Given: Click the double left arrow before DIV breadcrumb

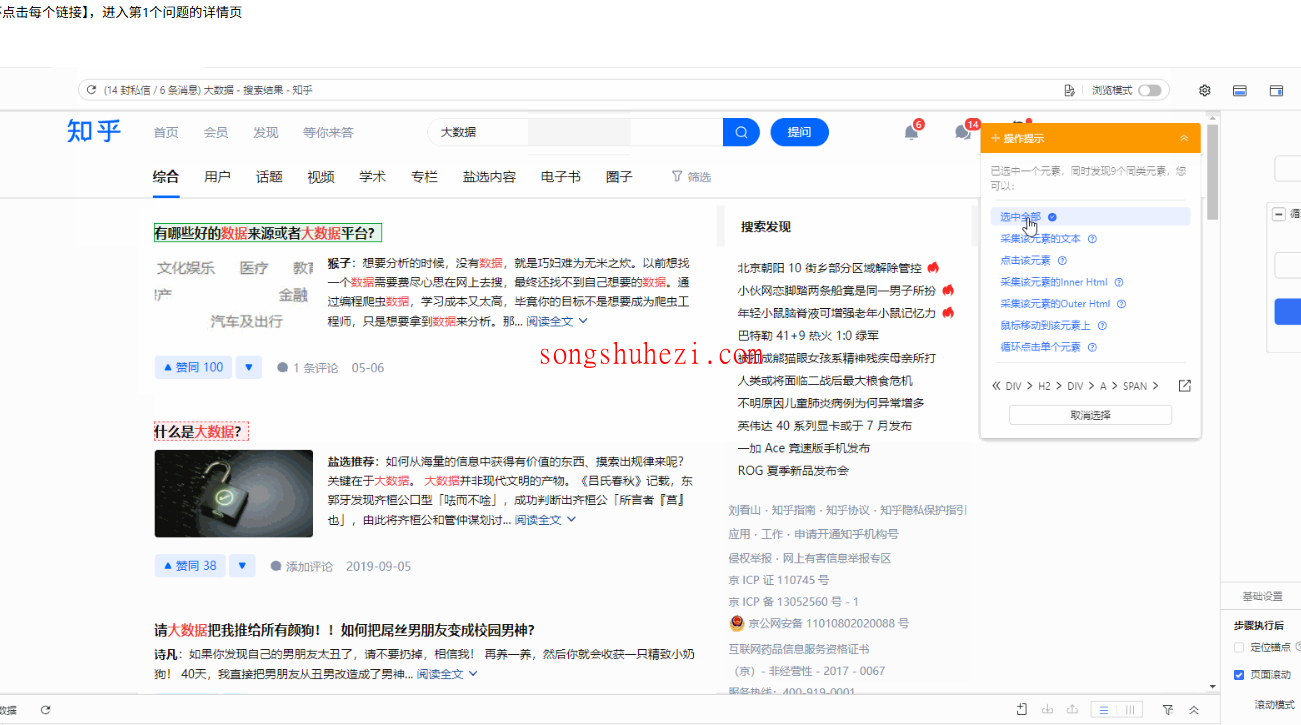Looking at the screenshot, I should pyautogui.click(x=996, y=386).
